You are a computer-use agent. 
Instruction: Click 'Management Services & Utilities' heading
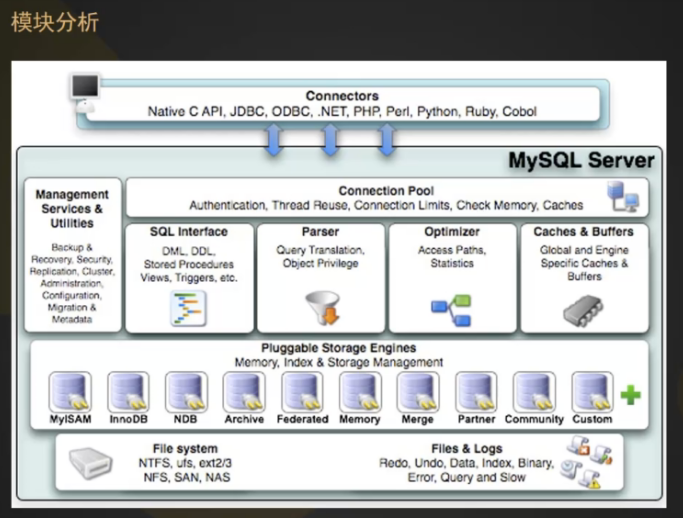(x=72, y=209)
